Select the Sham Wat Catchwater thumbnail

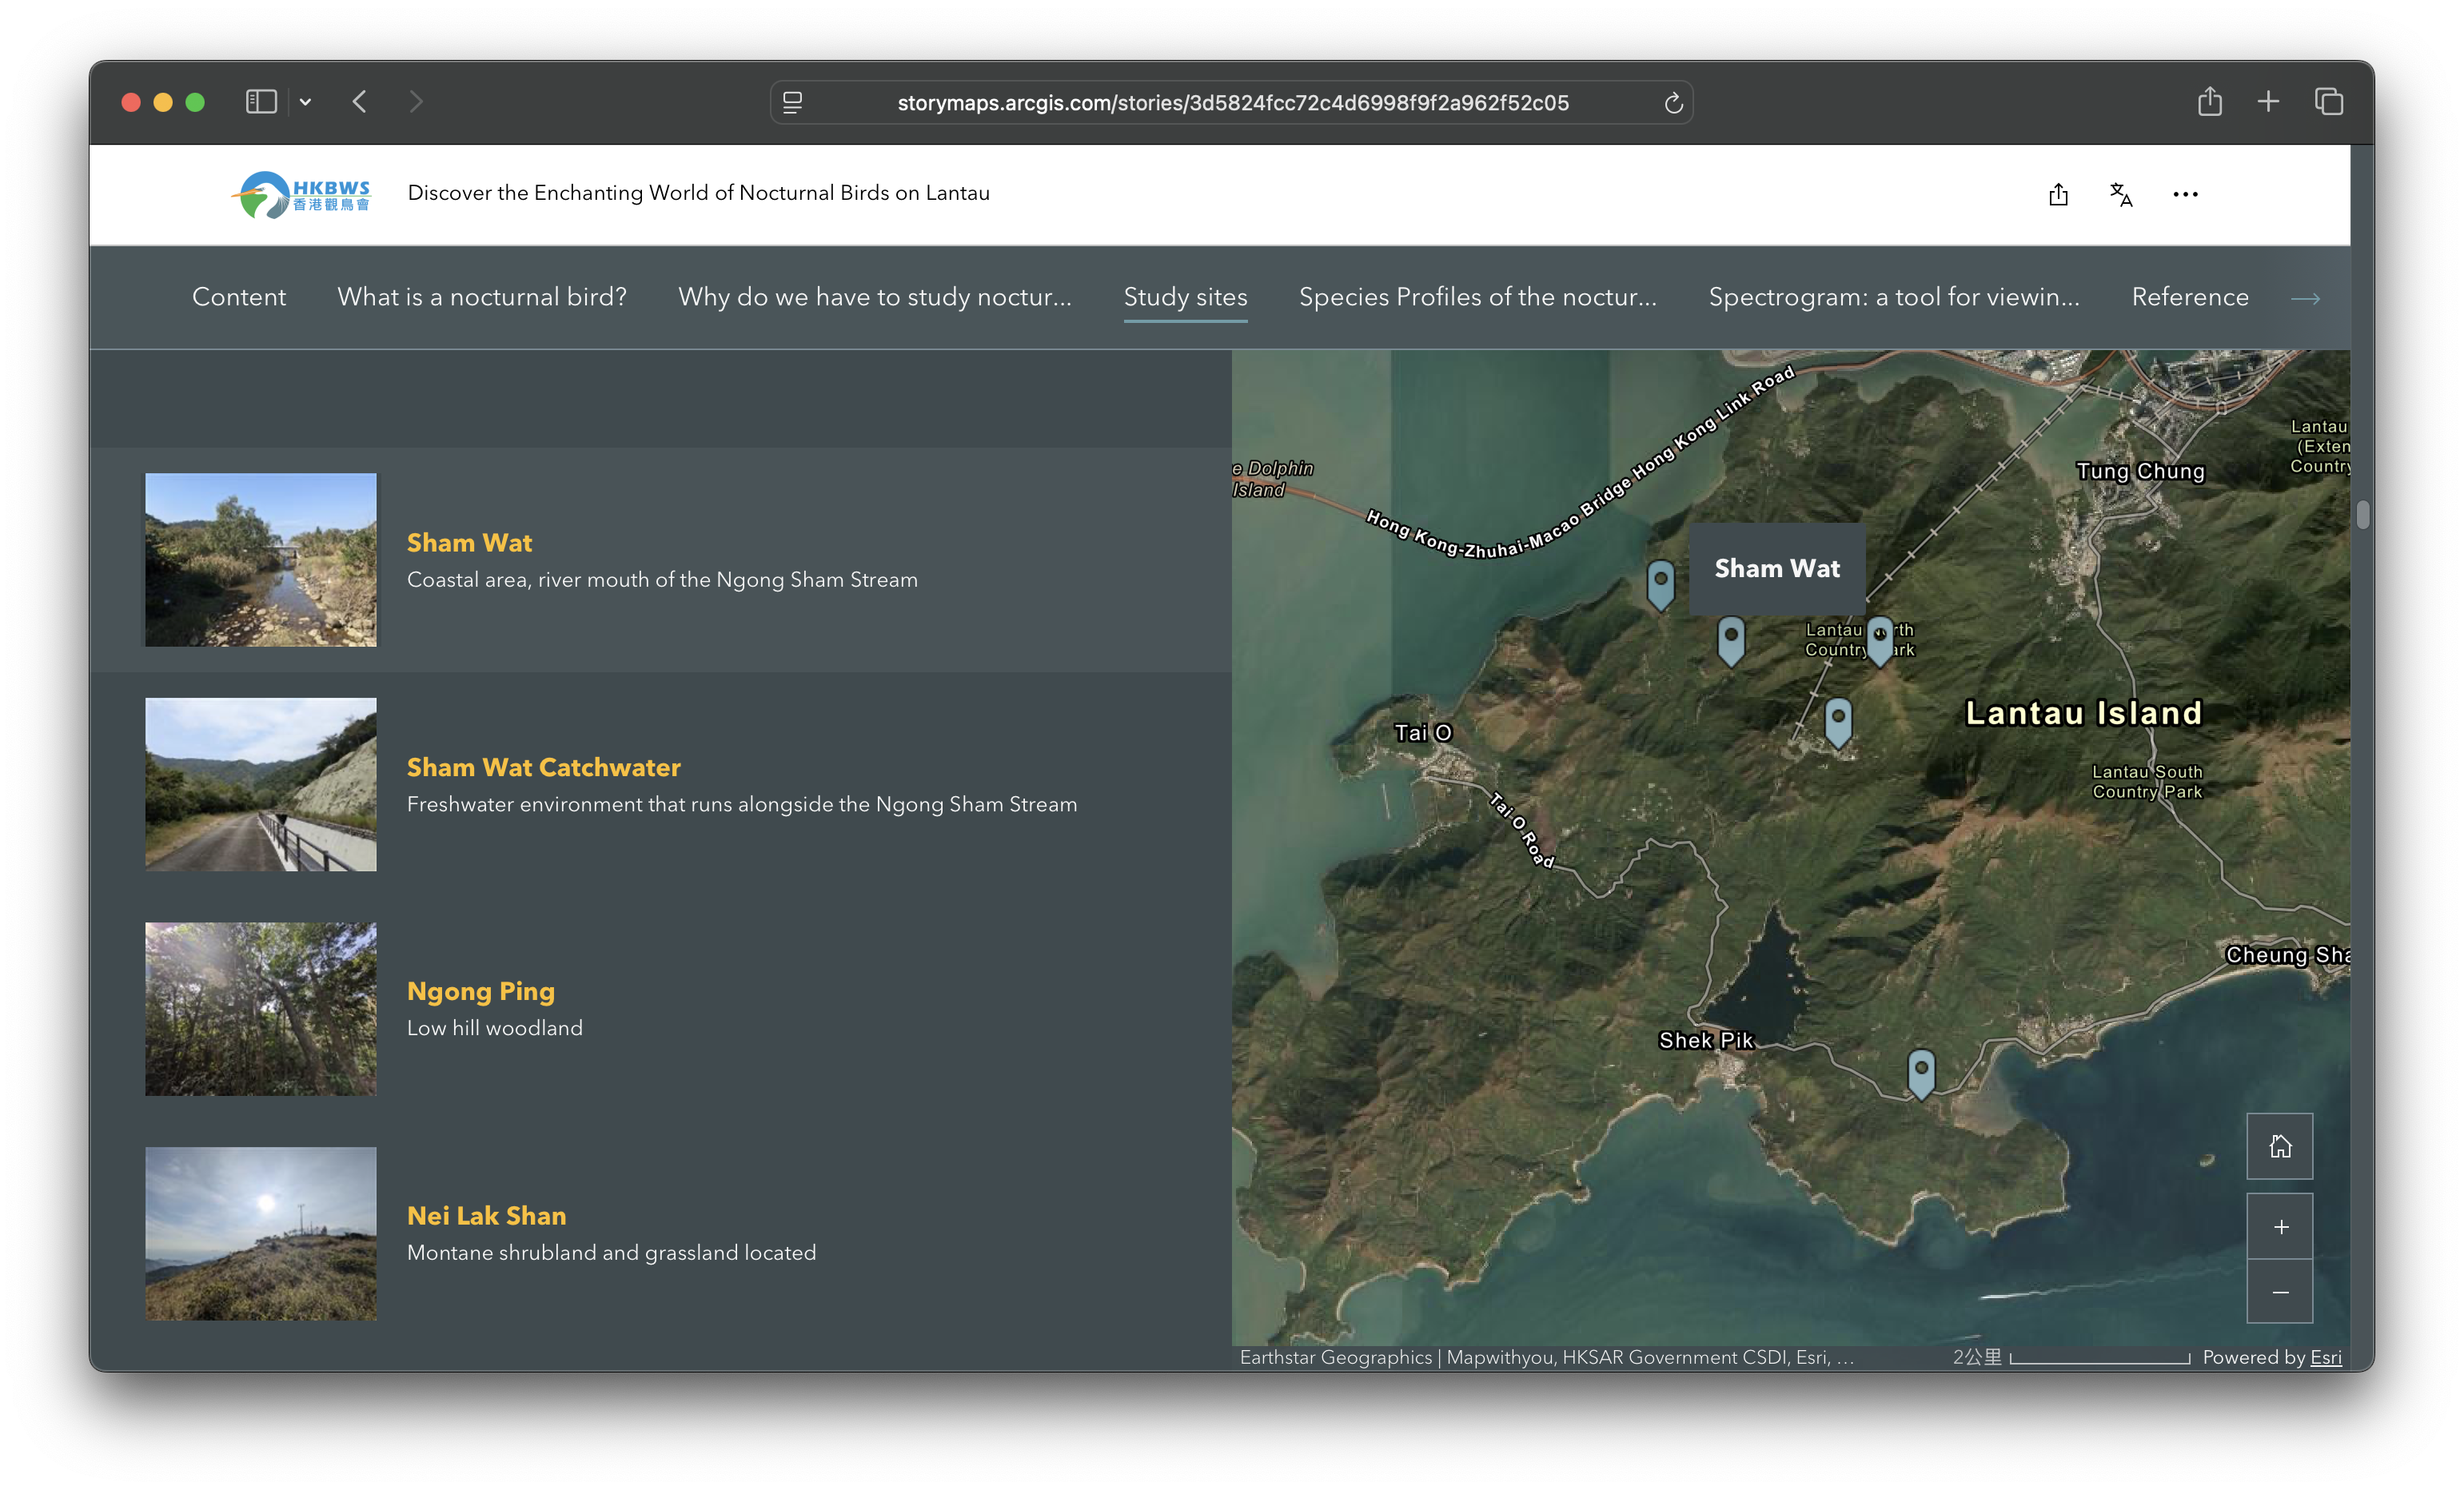tap(261, 784)
